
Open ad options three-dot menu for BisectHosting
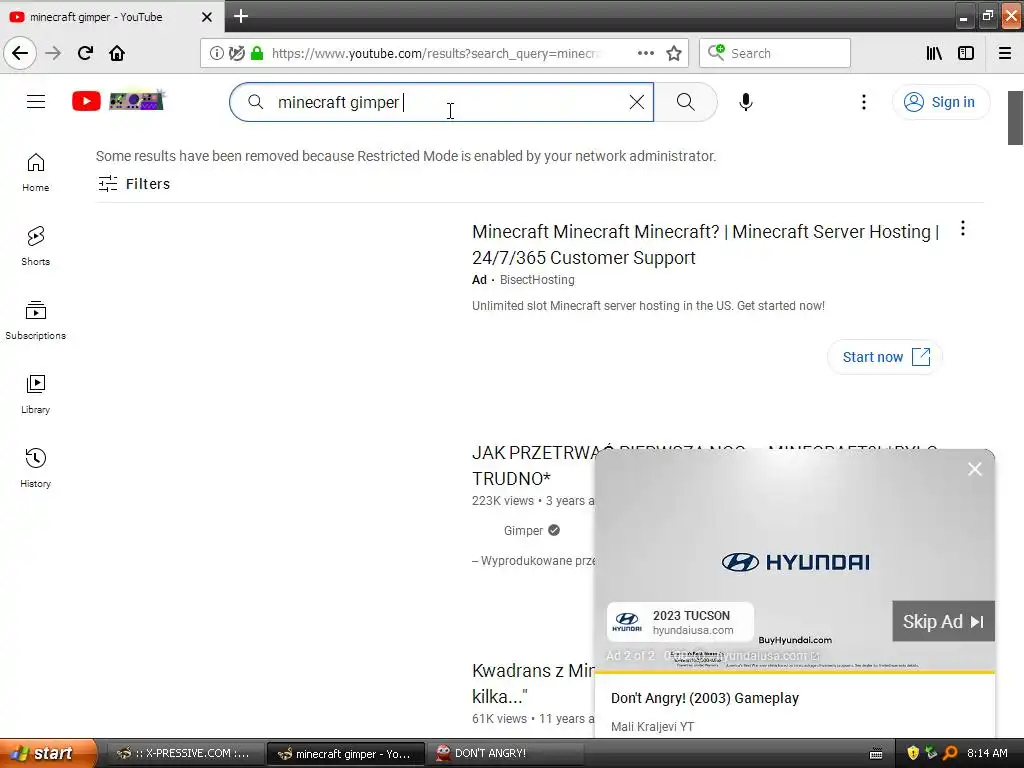(x=963, y=229)
